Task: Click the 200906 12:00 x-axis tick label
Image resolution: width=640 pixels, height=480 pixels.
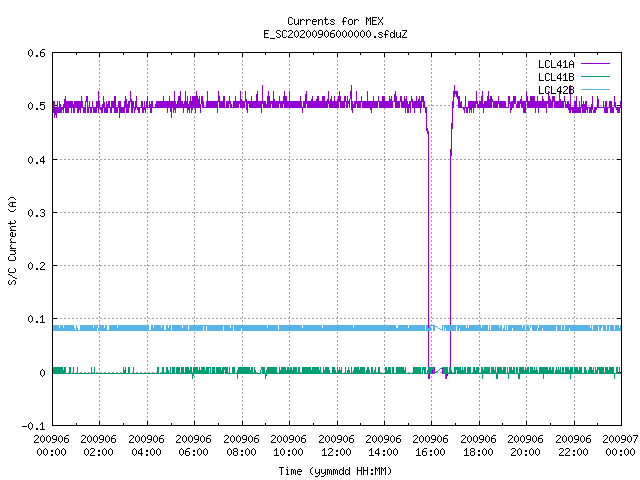Action: pyautogui.click(x=336, y=446)
